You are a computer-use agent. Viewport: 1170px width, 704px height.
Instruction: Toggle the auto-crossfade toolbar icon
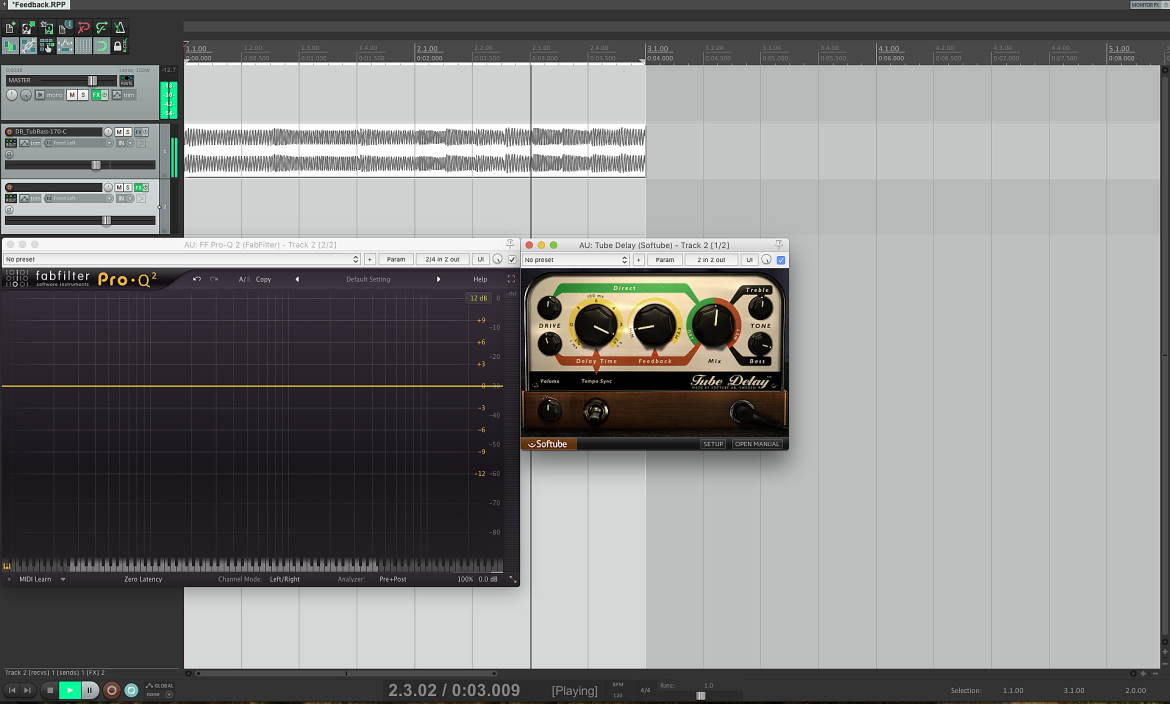(10, 46)
